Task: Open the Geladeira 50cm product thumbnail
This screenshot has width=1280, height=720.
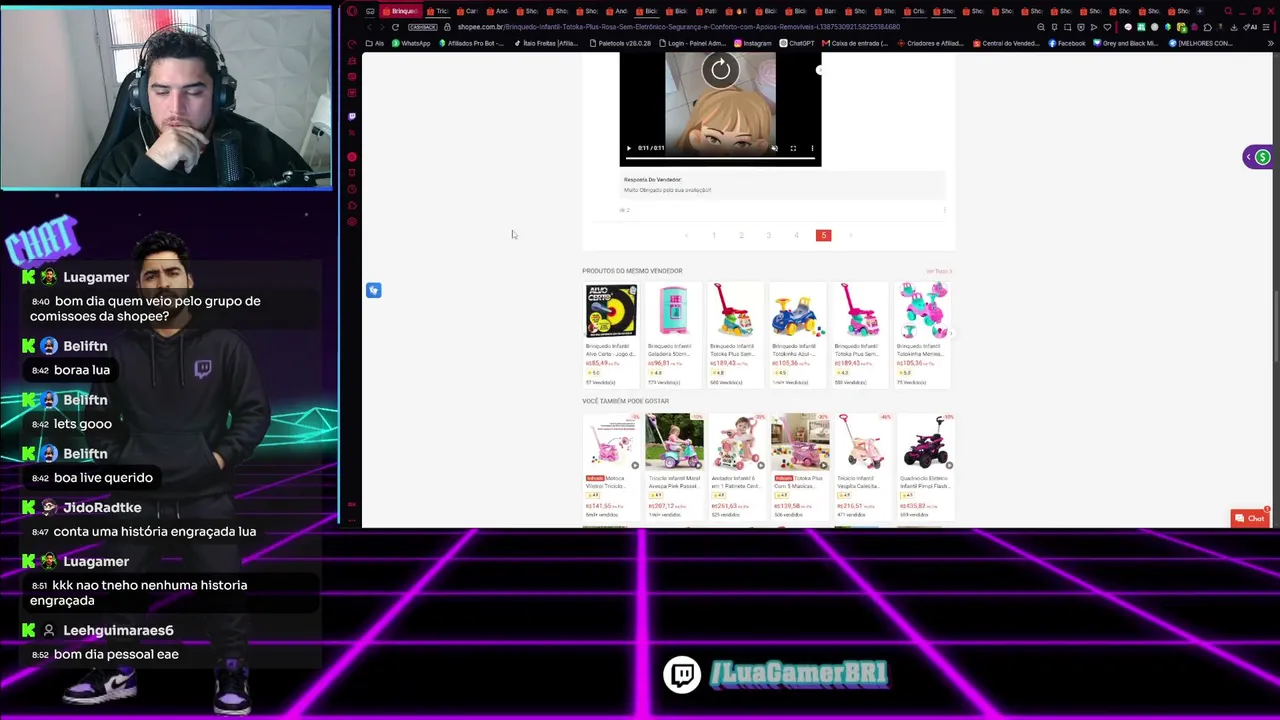Action: coord(673,310)
